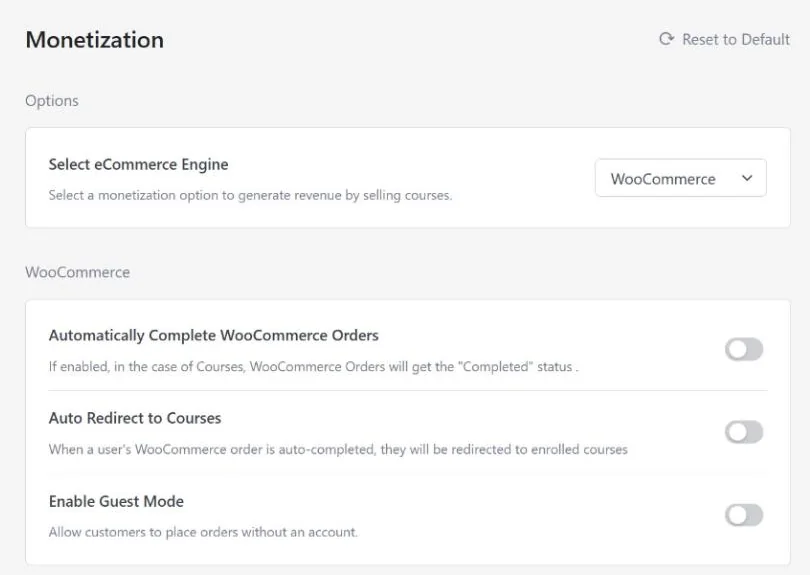The height and width of the screenshot is (575, 810).
Task: Click the Monetization page heading
Action: pyautogui.click(x=95, y=40)
